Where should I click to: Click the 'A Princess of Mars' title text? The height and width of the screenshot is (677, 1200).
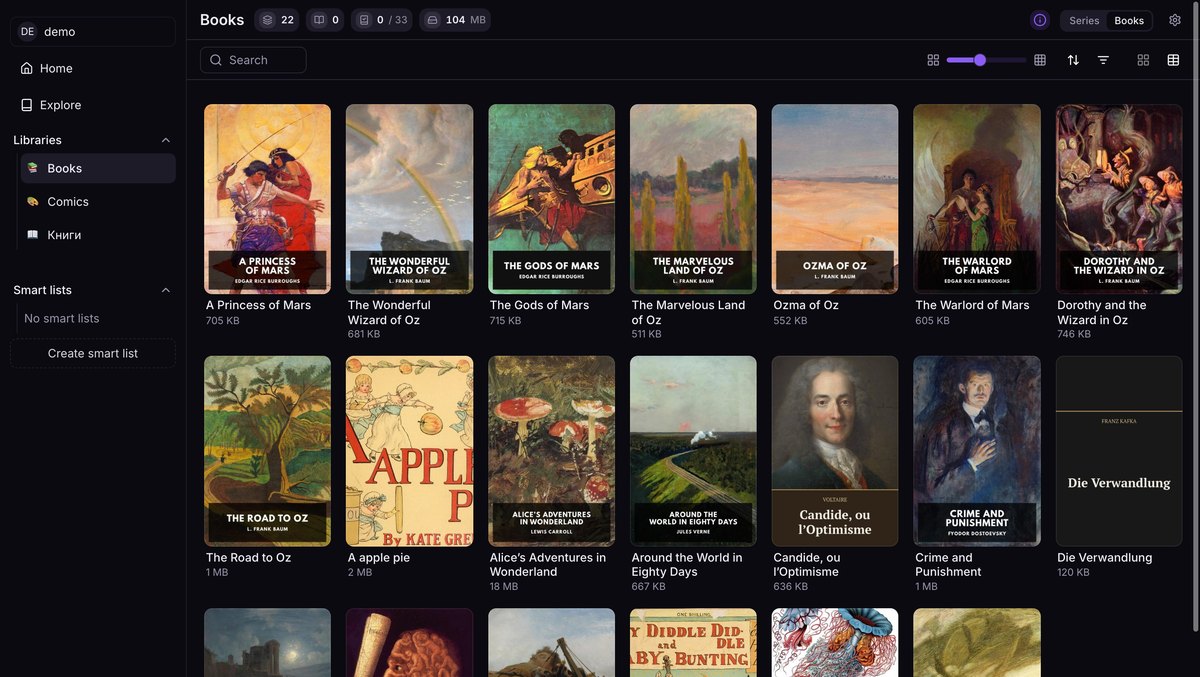pyautogui.click(x=258, y=305)
